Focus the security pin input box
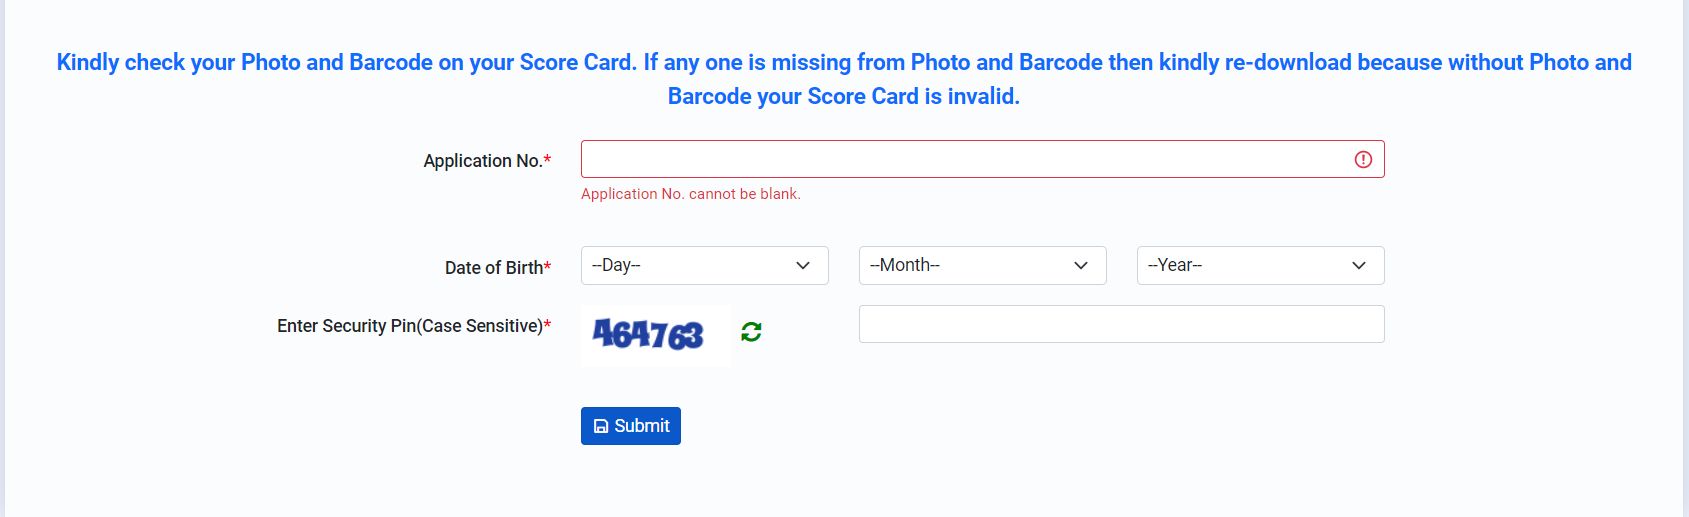This screenshot has height=517, width=1689. [1122, 324]
